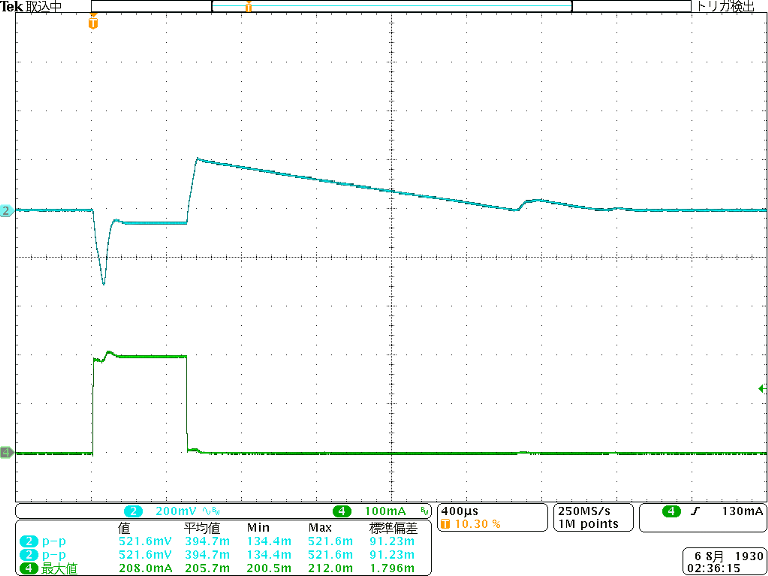Click the channel 4 ground reference marker
The image size is (768, 576).
tap(5, 453)
